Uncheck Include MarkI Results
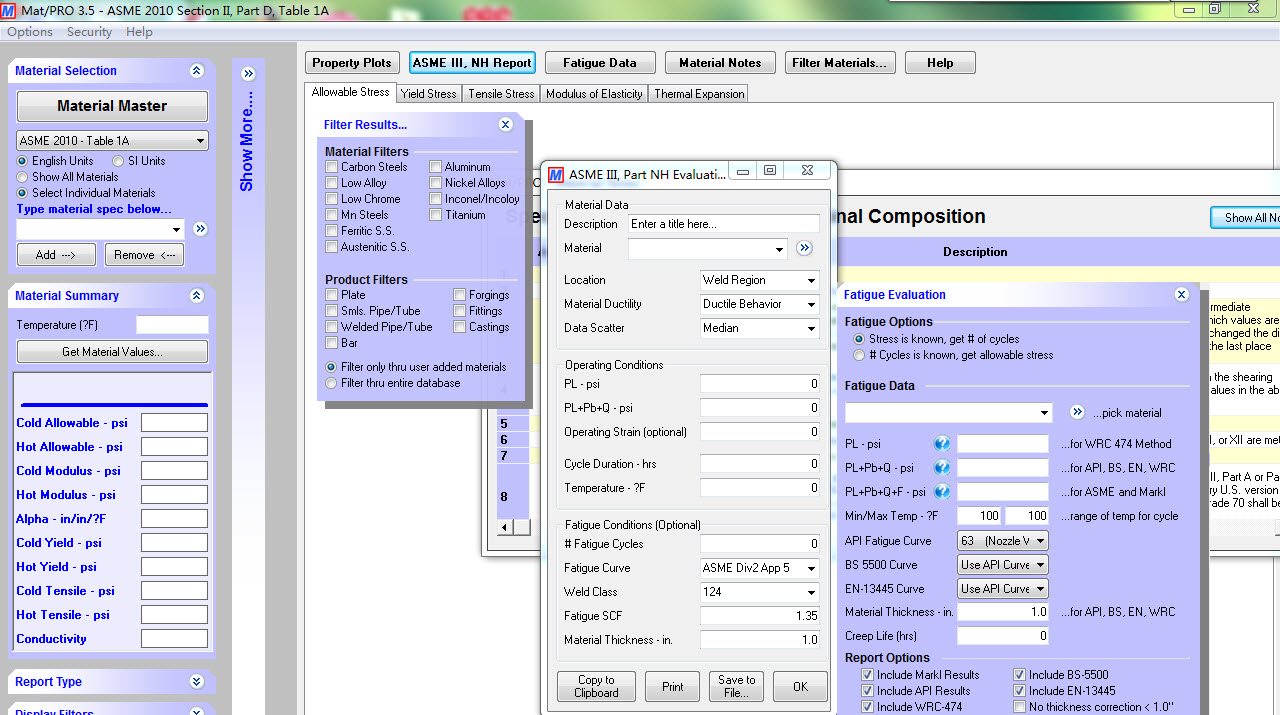This screenshot has height=715, width=1280. pos(867,675)
